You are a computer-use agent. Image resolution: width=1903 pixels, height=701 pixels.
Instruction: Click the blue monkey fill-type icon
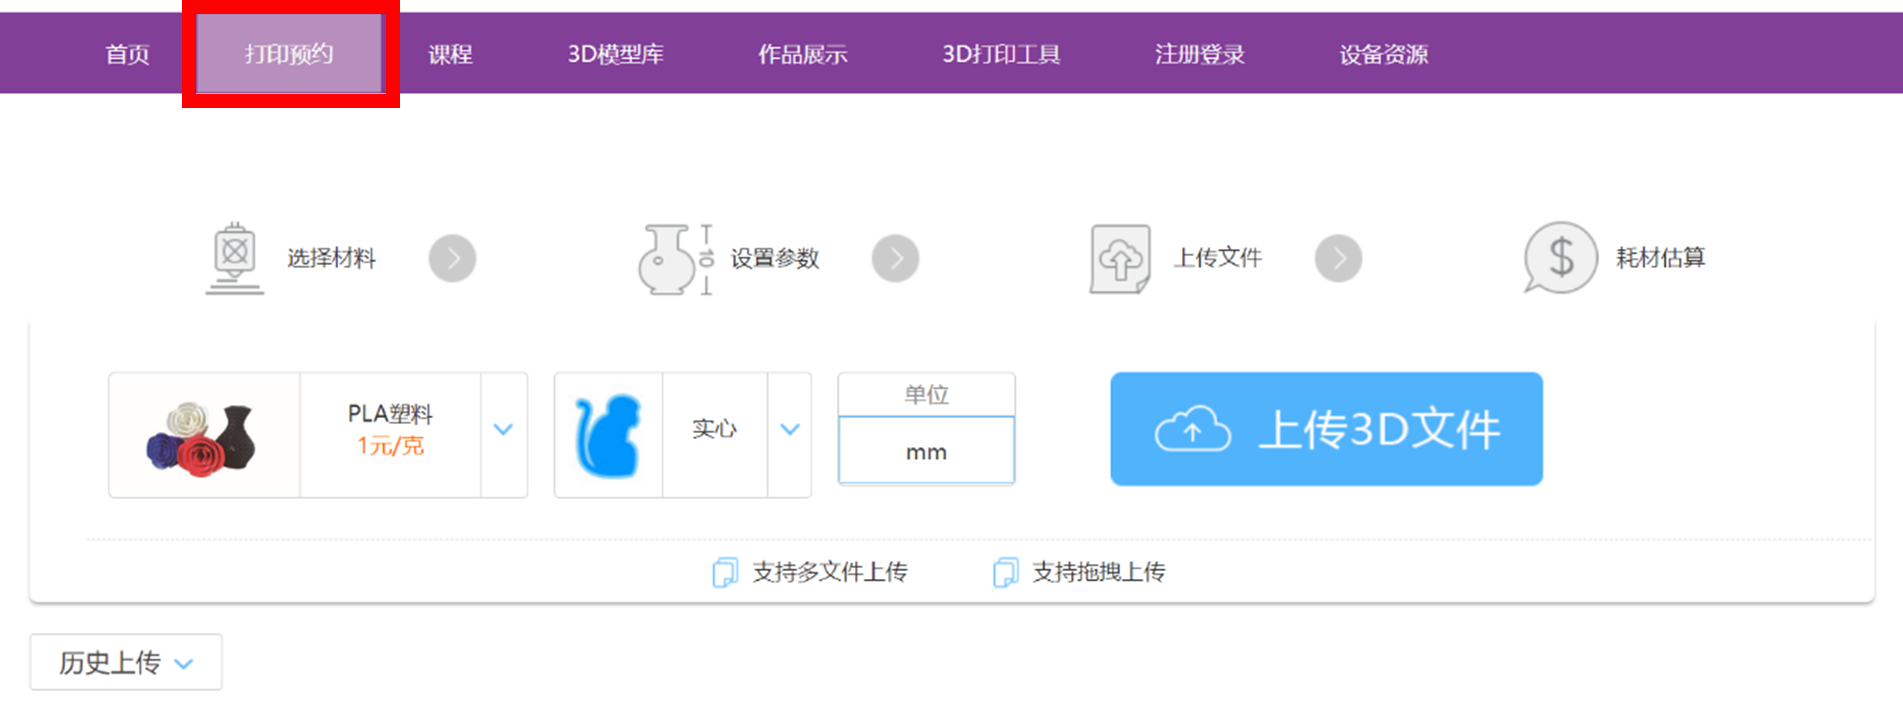point(608,436)
